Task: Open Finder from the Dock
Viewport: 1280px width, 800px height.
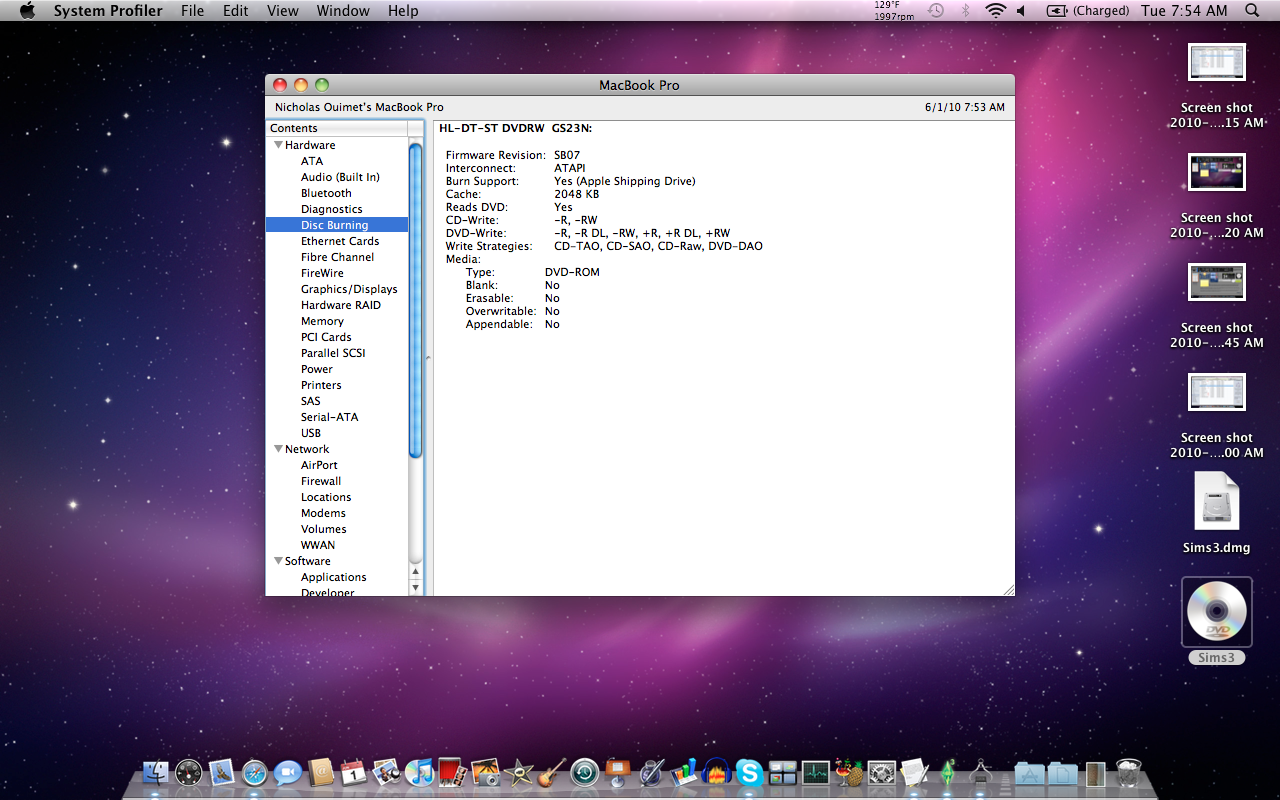Action: point(156,772)
